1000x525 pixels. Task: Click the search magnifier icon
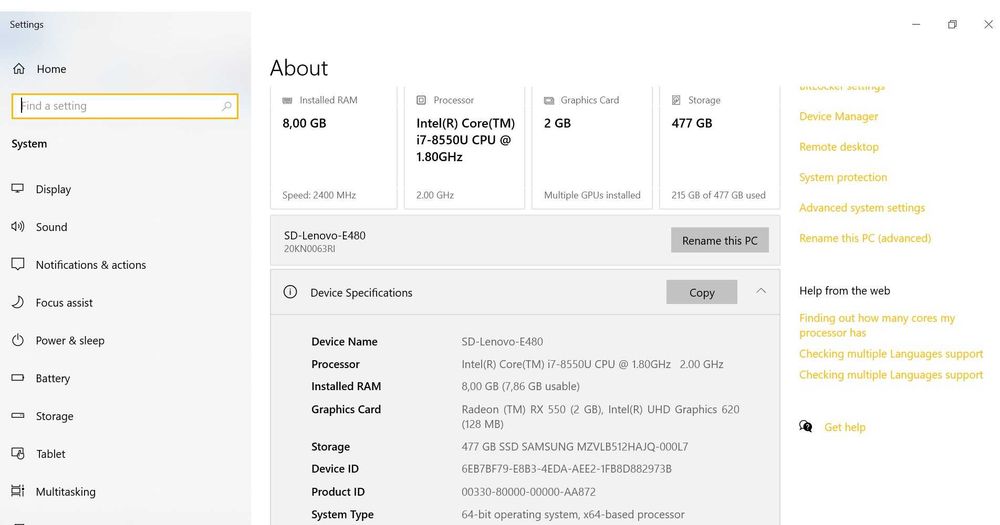coord(226,106)
